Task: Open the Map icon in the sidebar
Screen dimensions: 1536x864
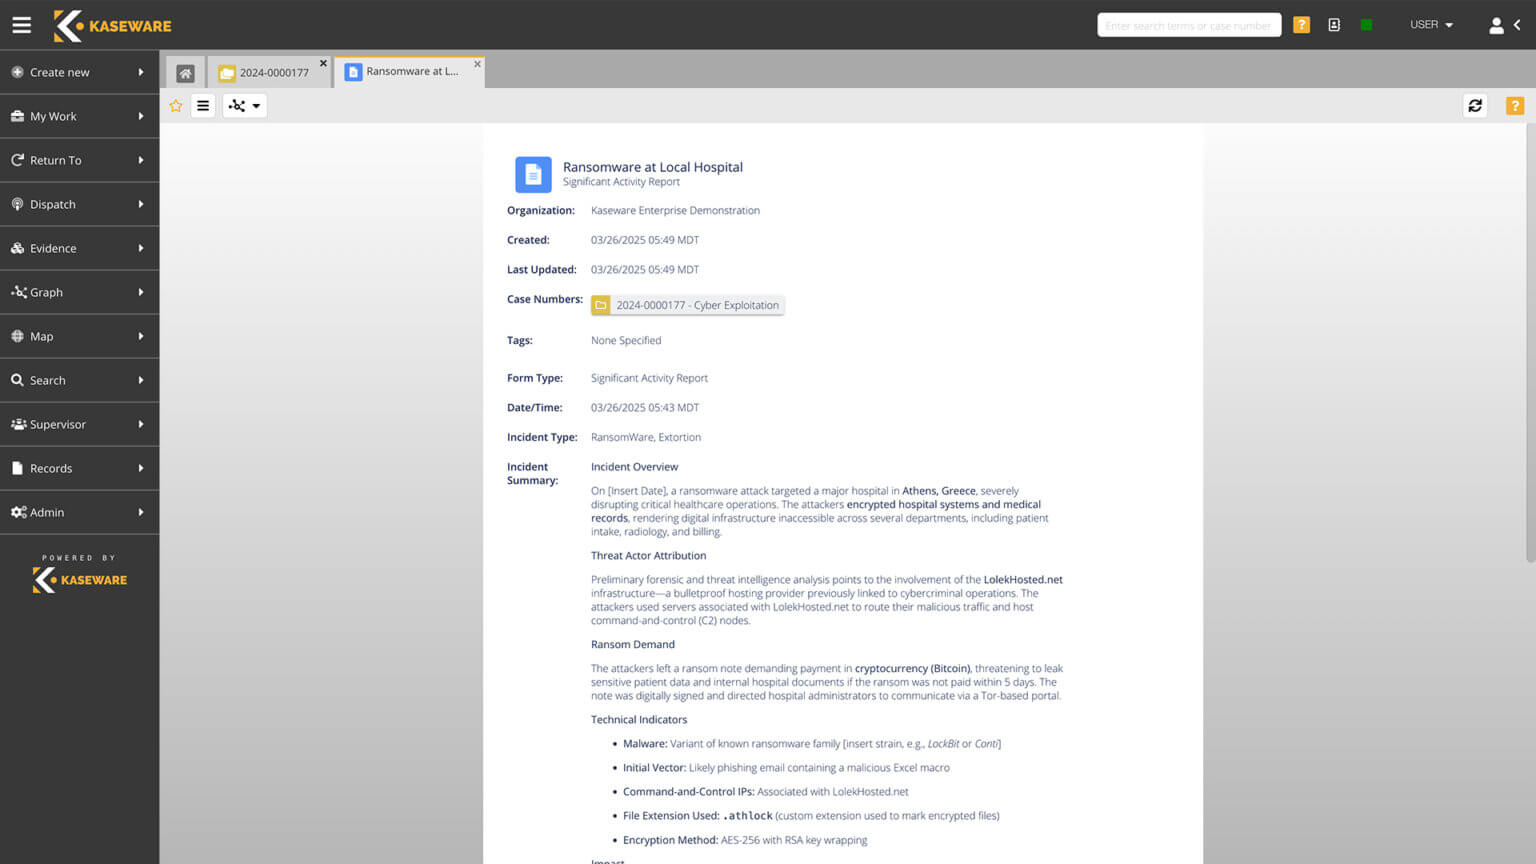Action: tap(17, 335)
